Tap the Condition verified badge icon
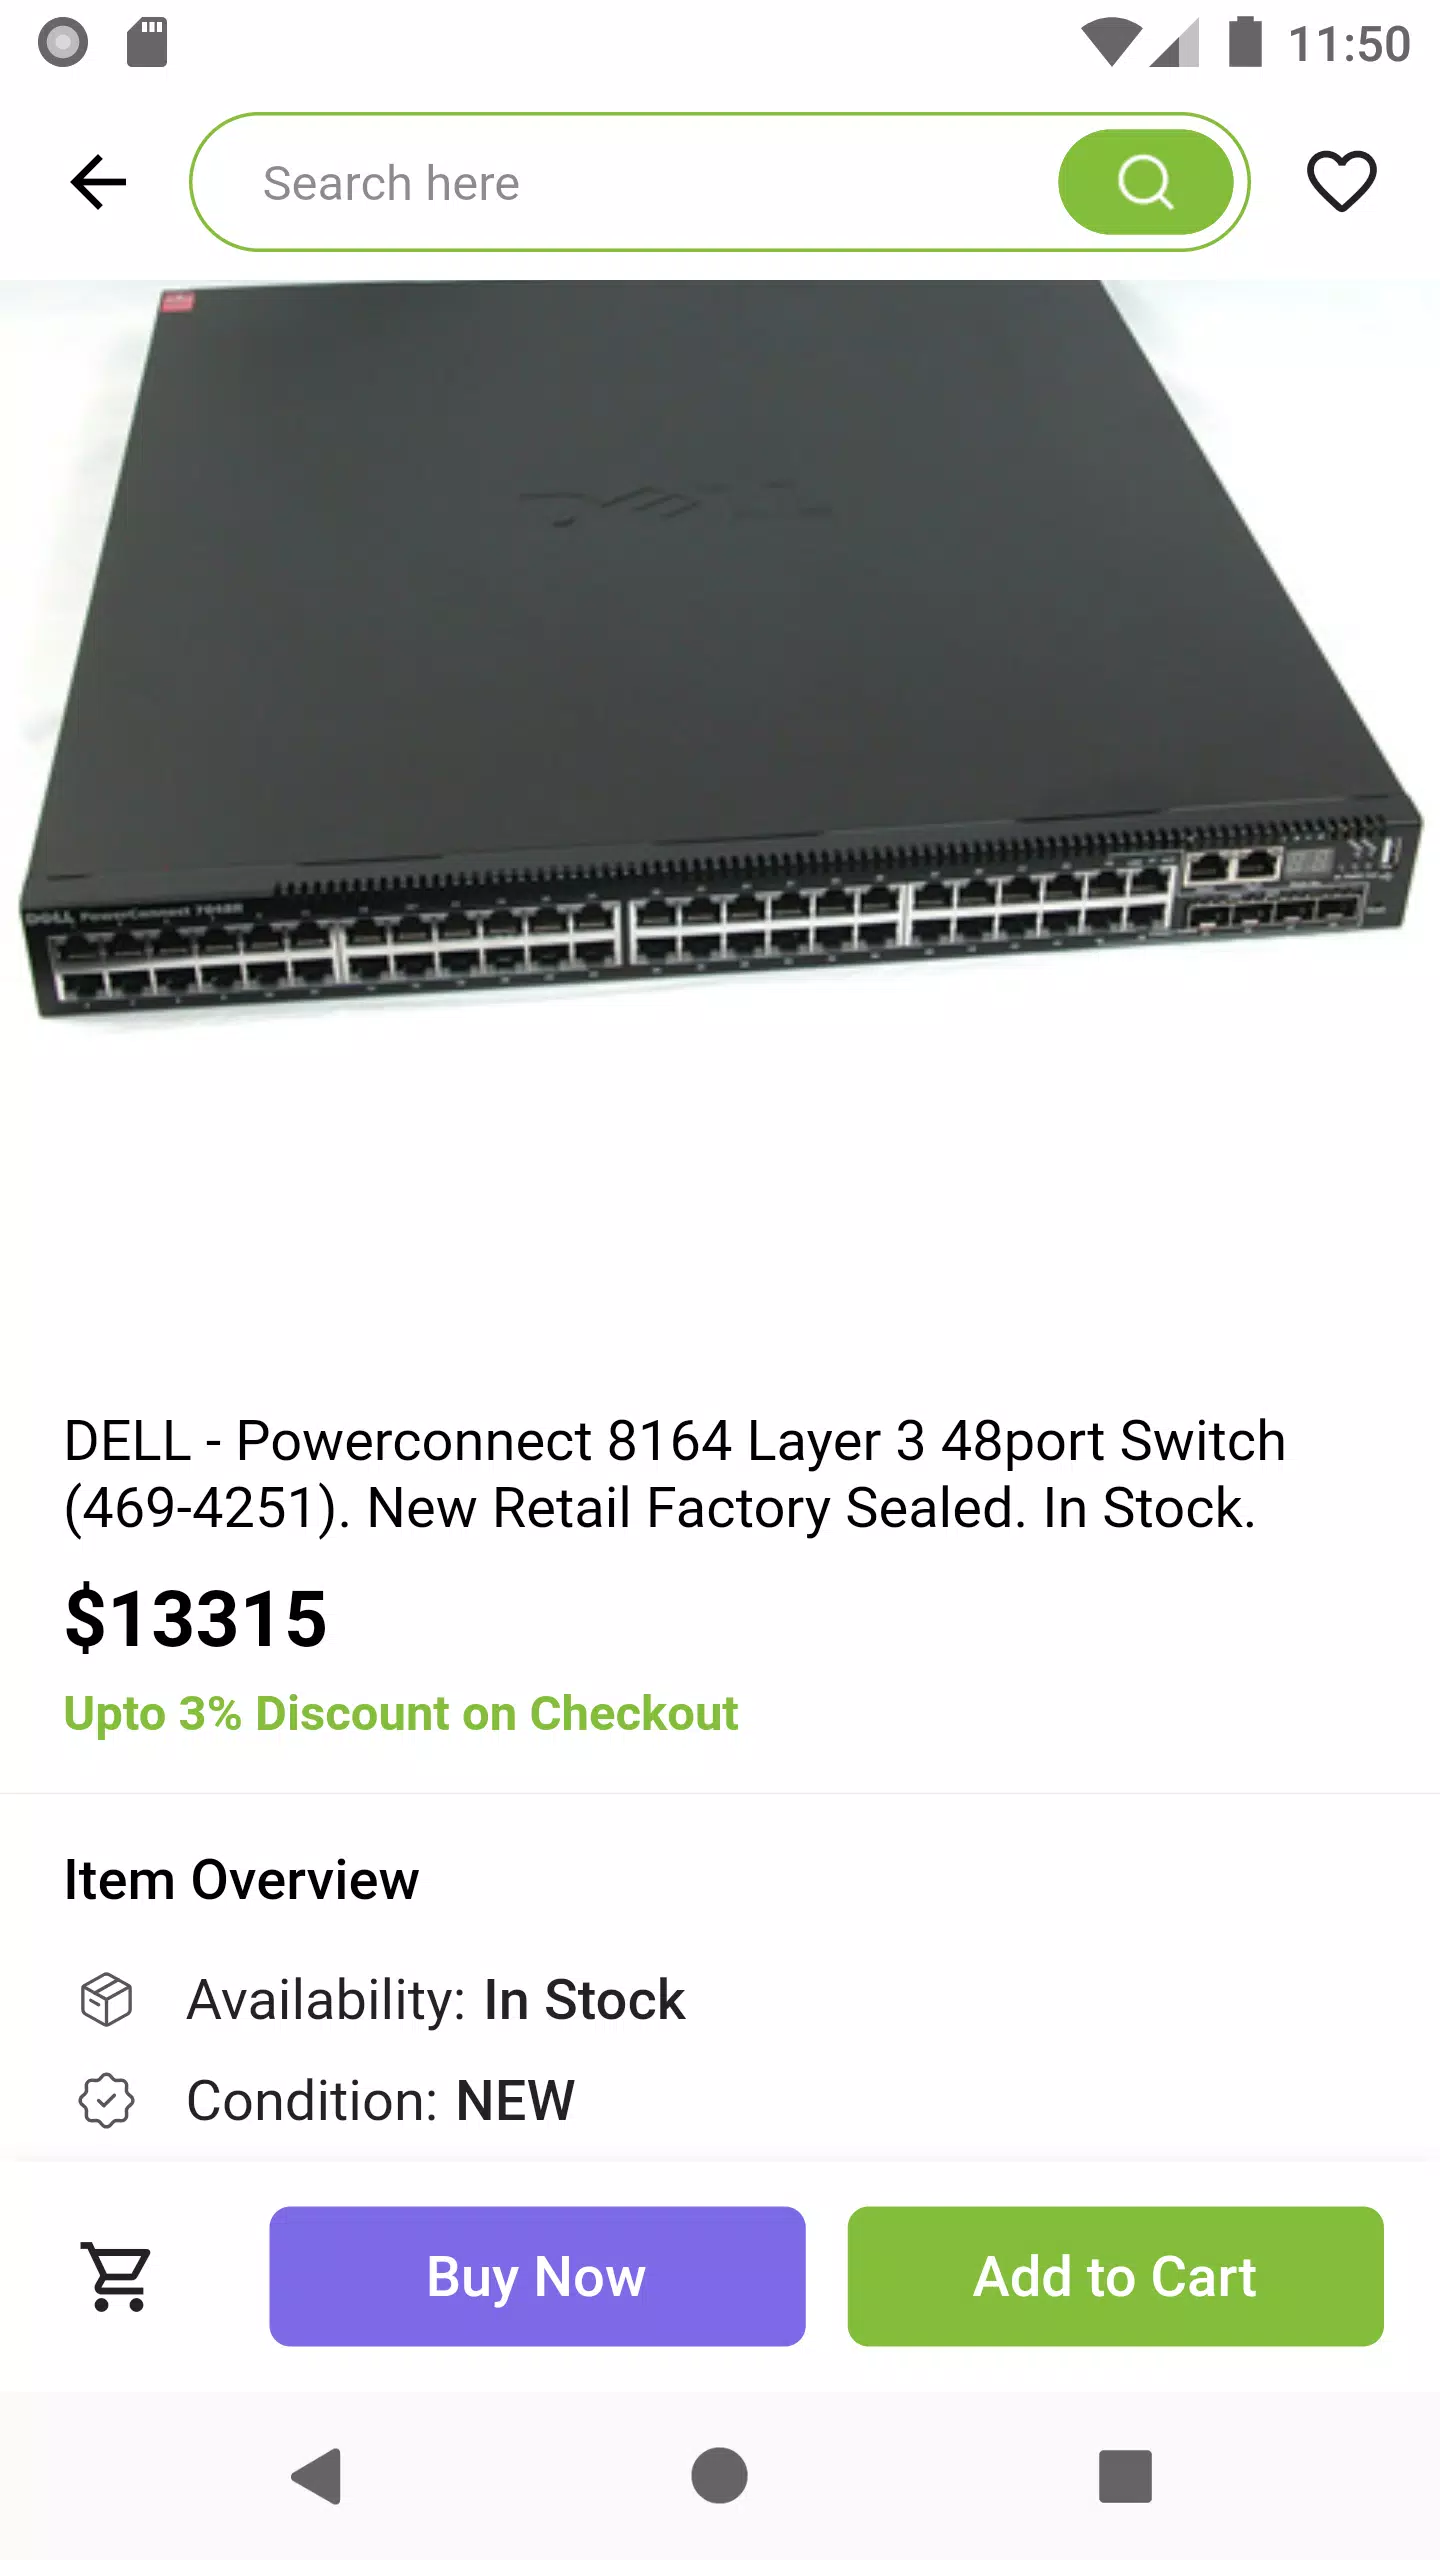 click(106, 2100)
